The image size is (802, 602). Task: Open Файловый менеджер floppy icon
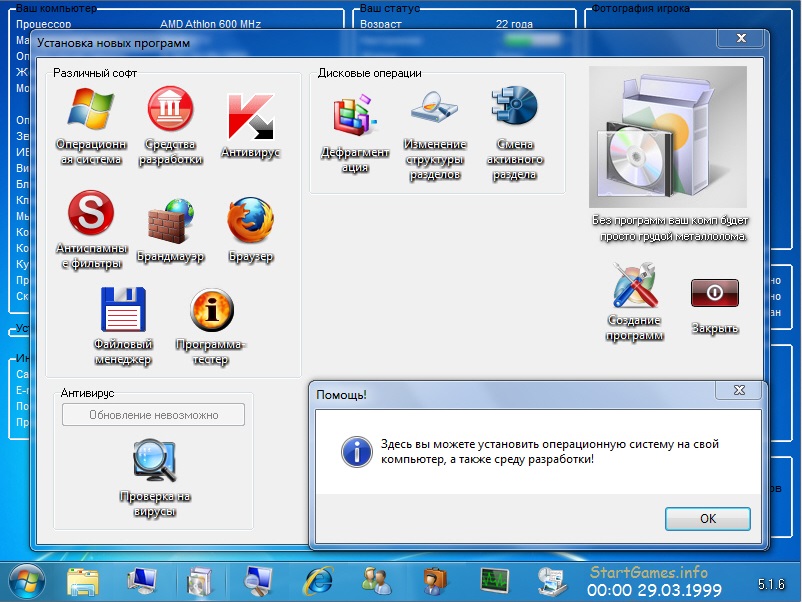tap(123, 311)
